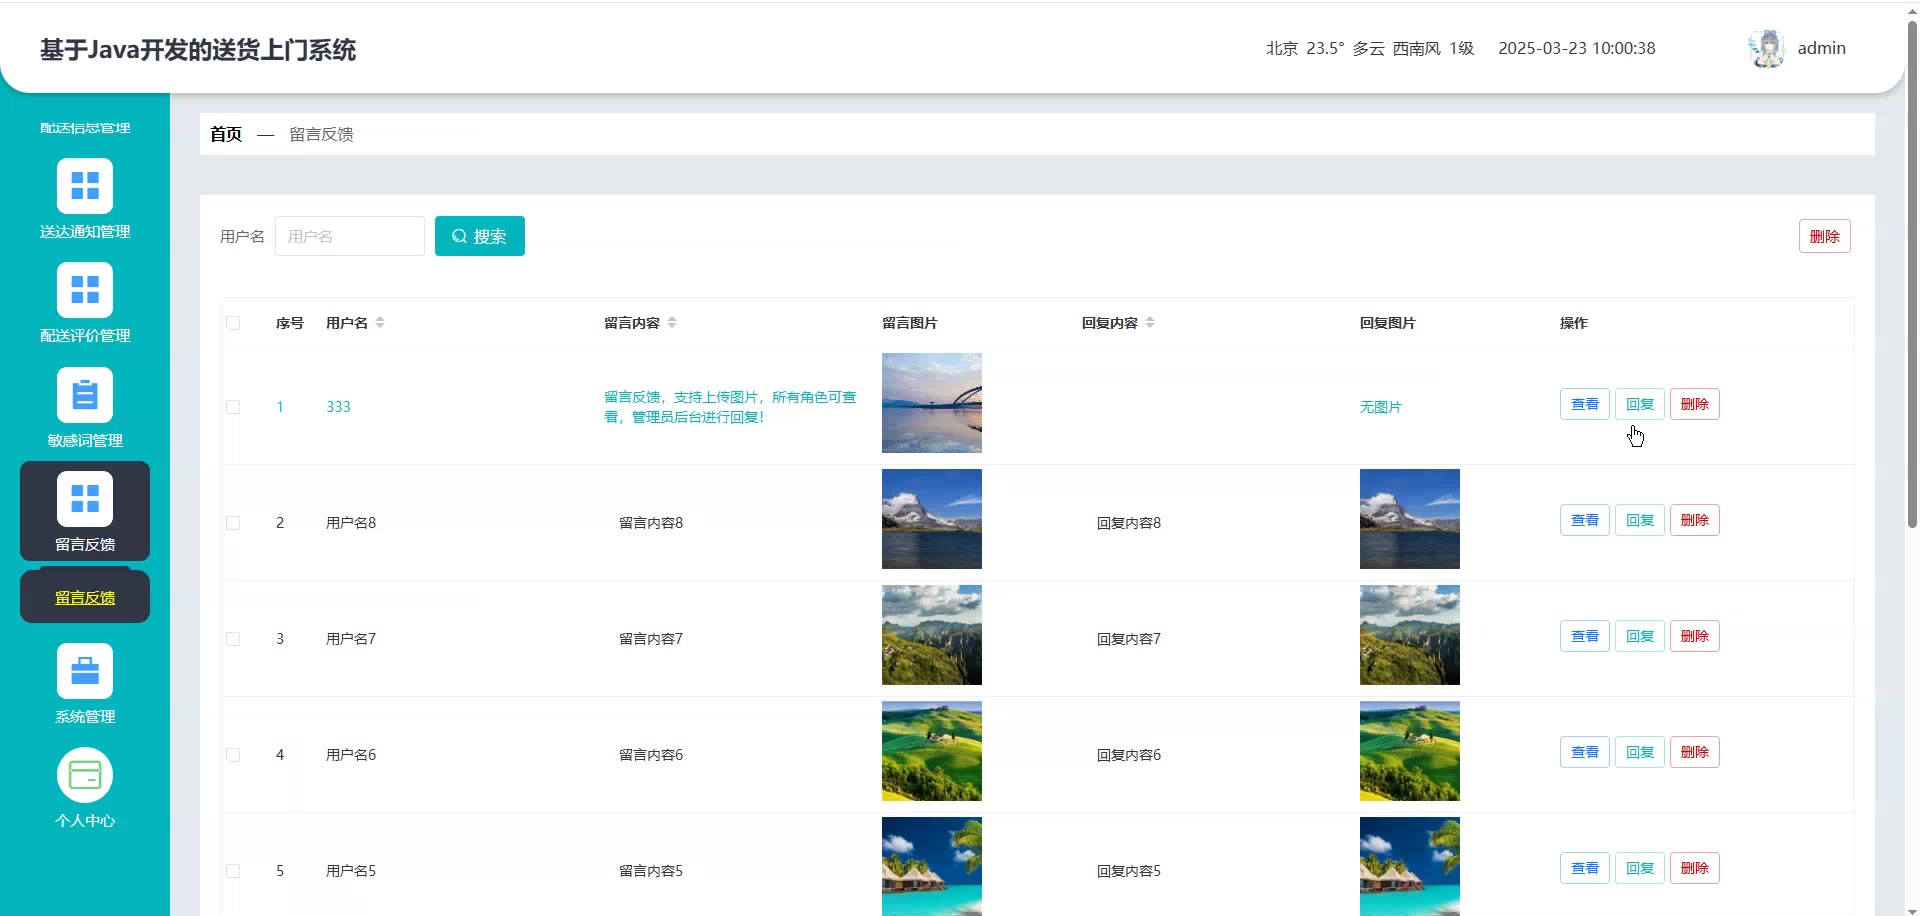The image size is (1920, 916).
Task: Click 配送信息管理 sidebar label
Action: tap(85, 128)
